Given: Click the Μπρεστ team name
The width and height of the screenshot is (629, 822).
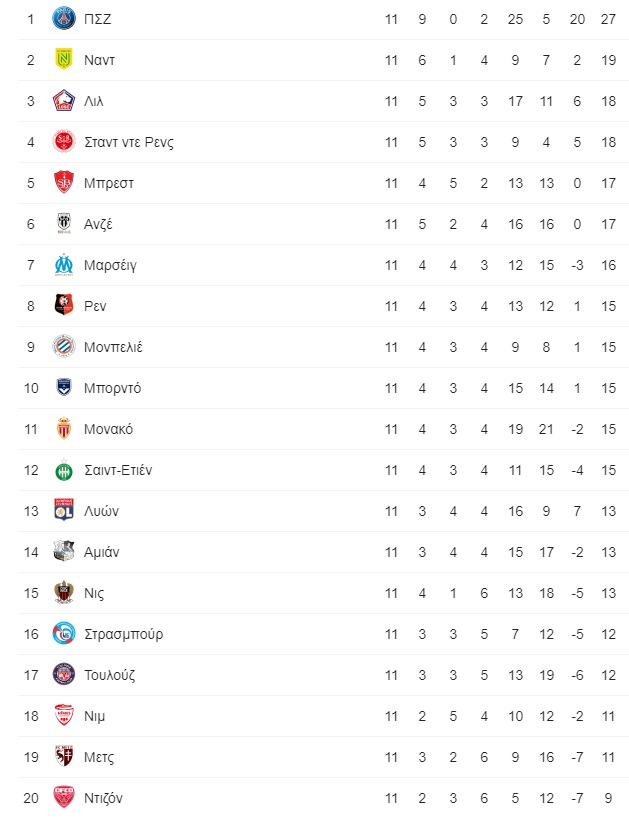Looking at the screenshot, I should [109, 183].
